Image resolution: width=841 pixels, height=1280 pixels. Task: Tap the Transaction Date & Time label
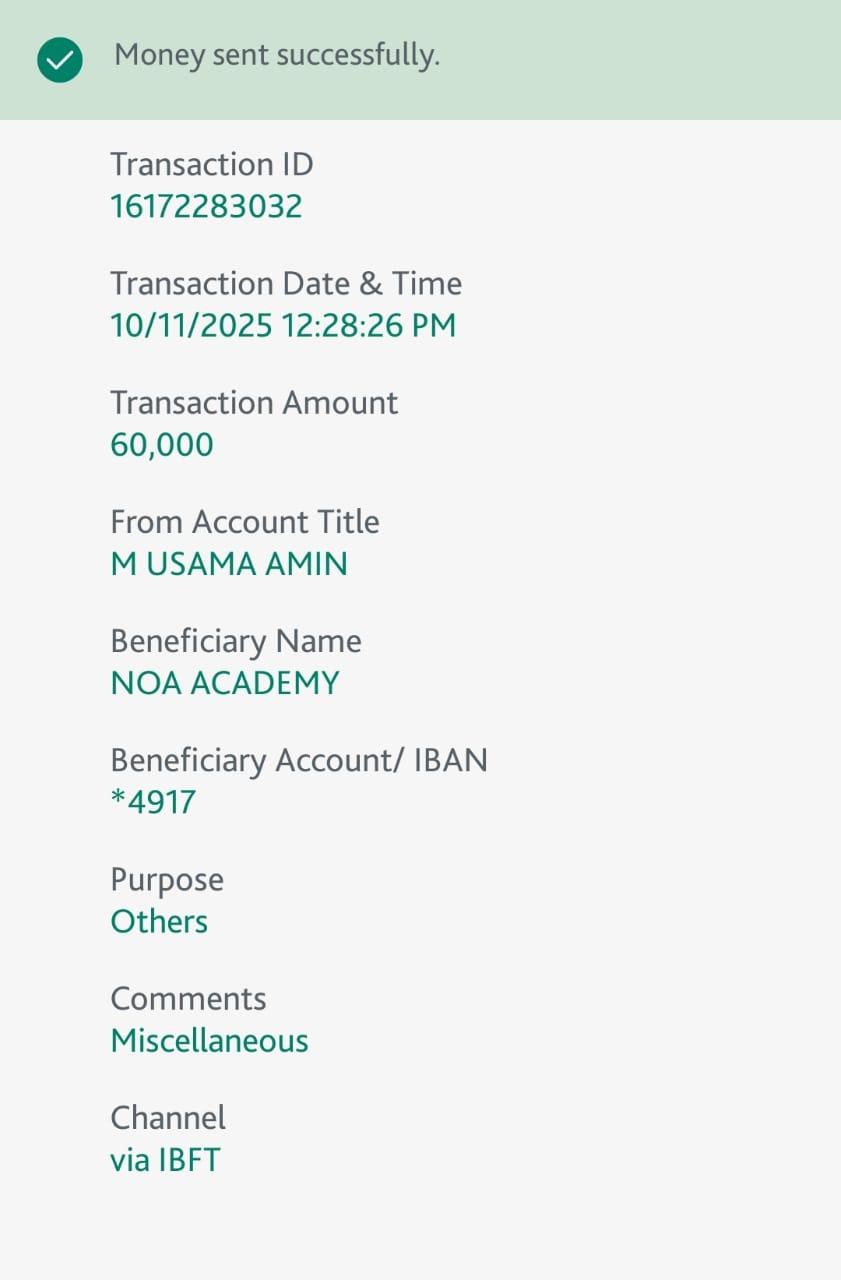coord(286,284)
